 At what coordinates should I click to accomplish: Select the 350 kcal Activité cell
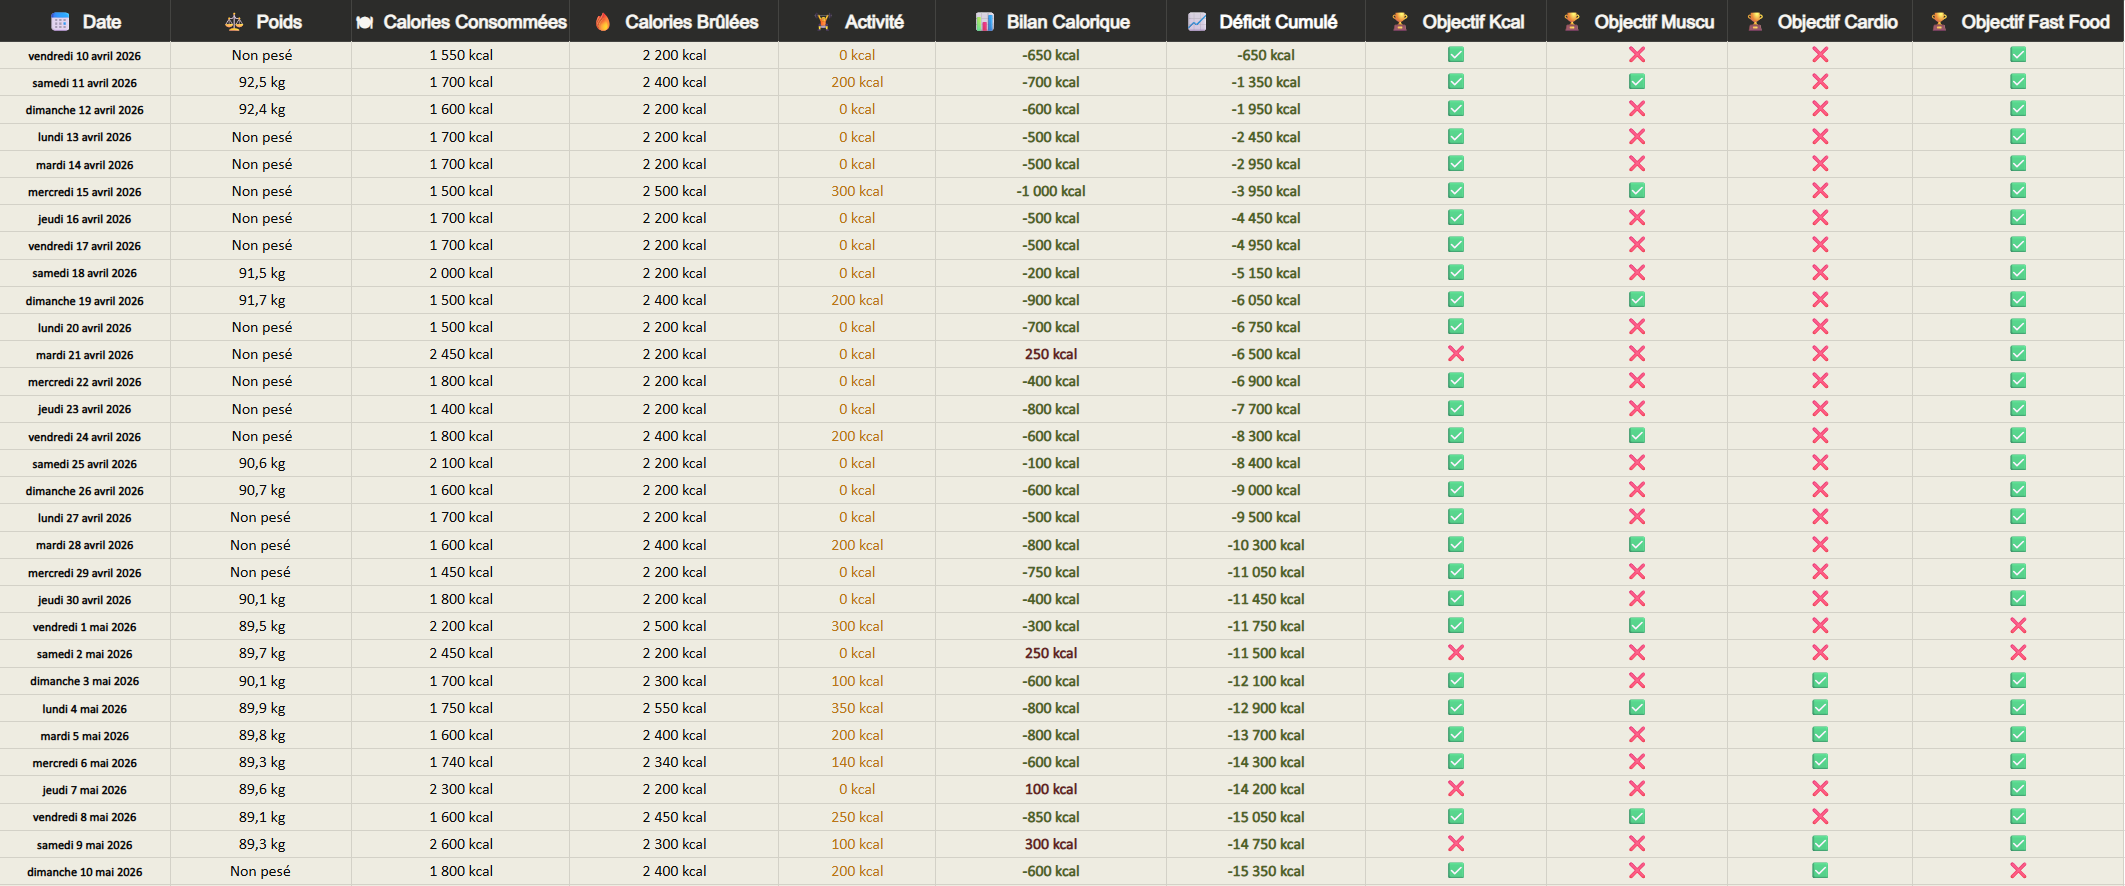(857, 708)
